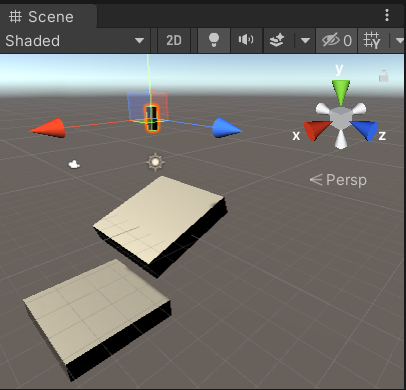Expand the effects dropdown arrow
Image resolution: width=406 pixels, height=390 pixels.
(x=305, y=41)
